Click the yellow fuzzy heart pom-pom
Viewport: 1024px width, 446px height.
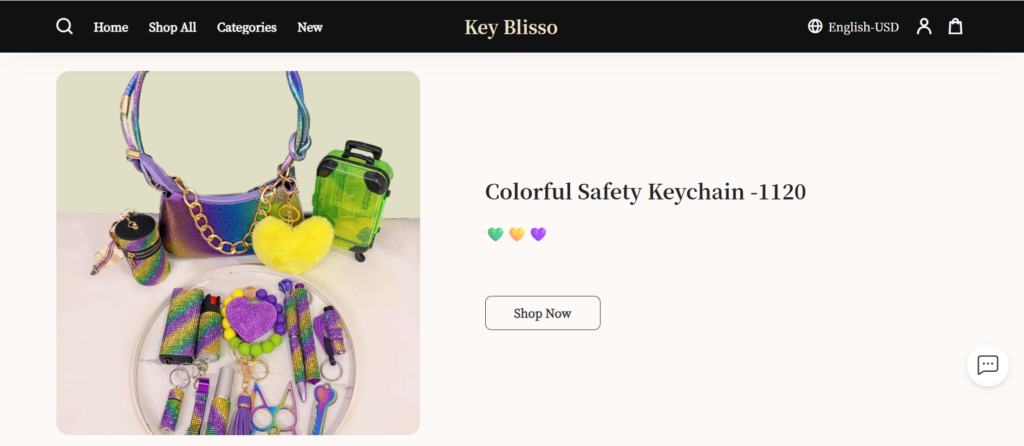point(293,244)
